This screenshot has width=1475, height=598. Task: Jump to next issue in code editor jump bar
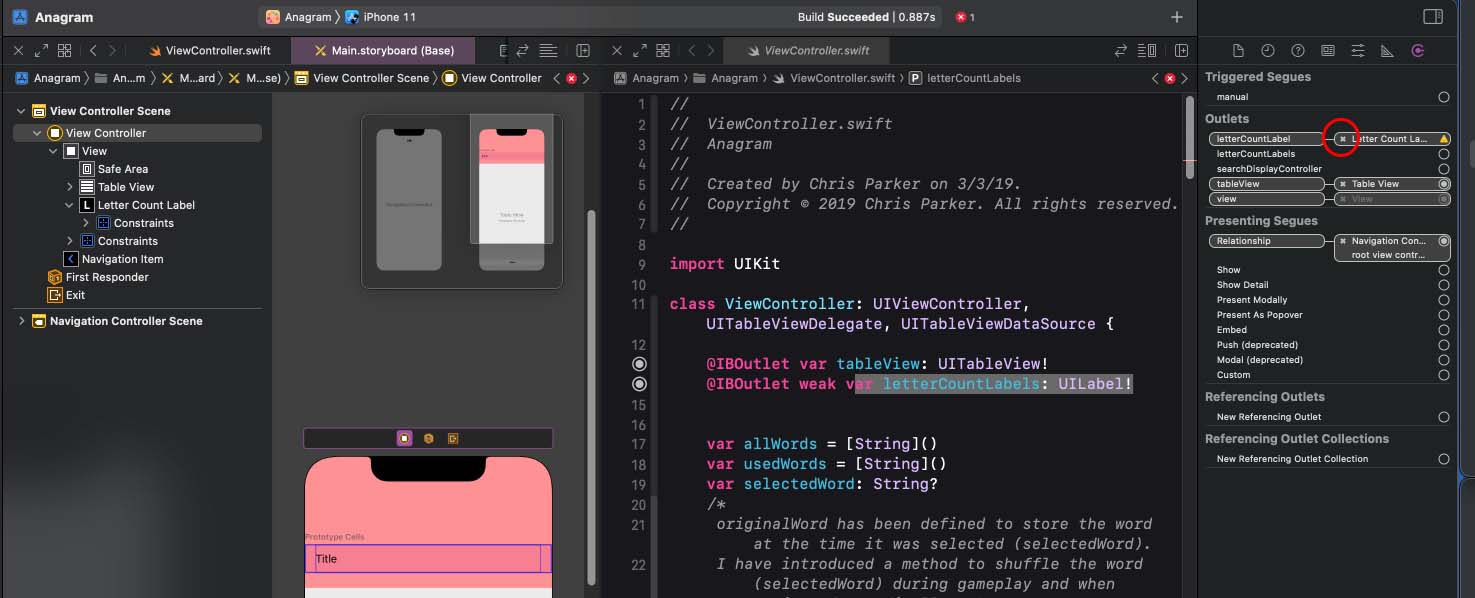click(x=1187, y=78)
